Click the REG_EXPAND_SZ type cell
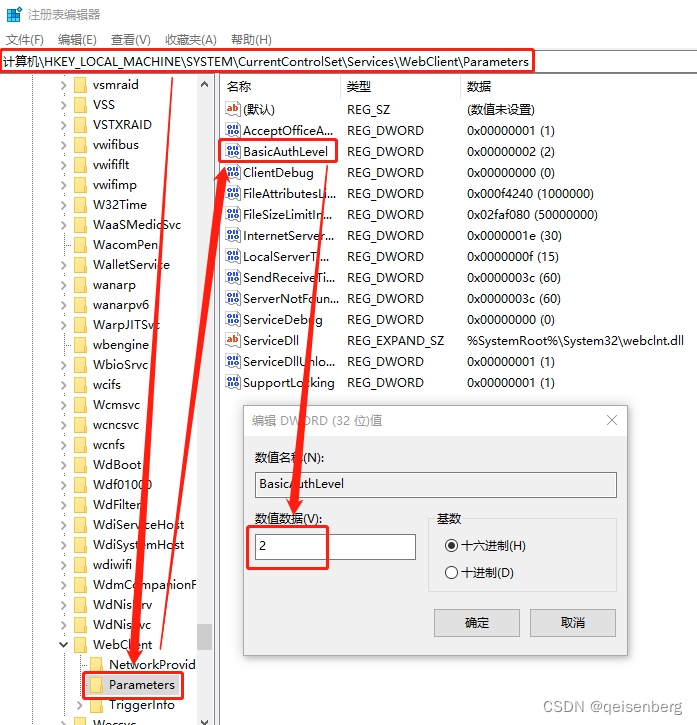The width and height of the screenshot is (697, 725). click(x=395, y=341)
